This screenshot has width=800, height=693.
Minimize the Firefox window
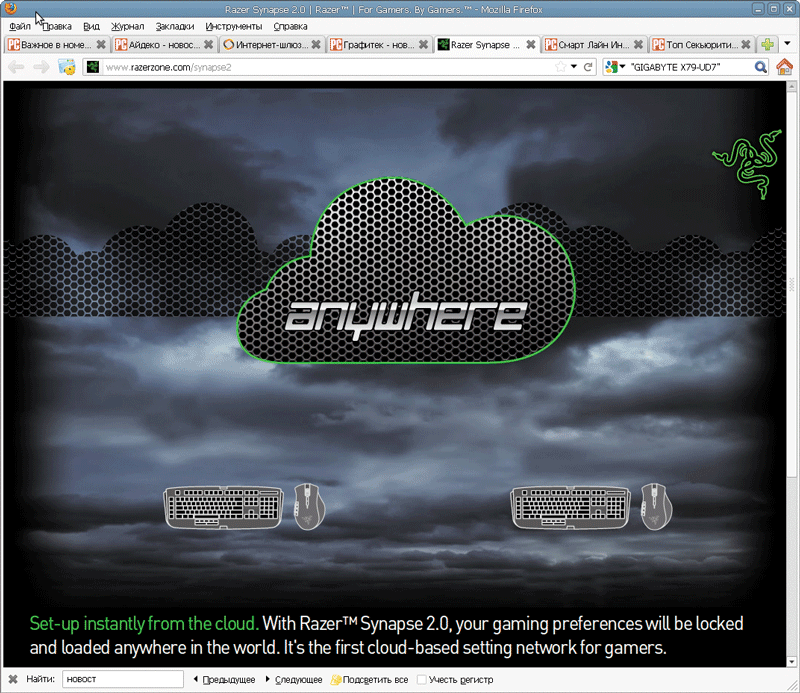(758, 9)
